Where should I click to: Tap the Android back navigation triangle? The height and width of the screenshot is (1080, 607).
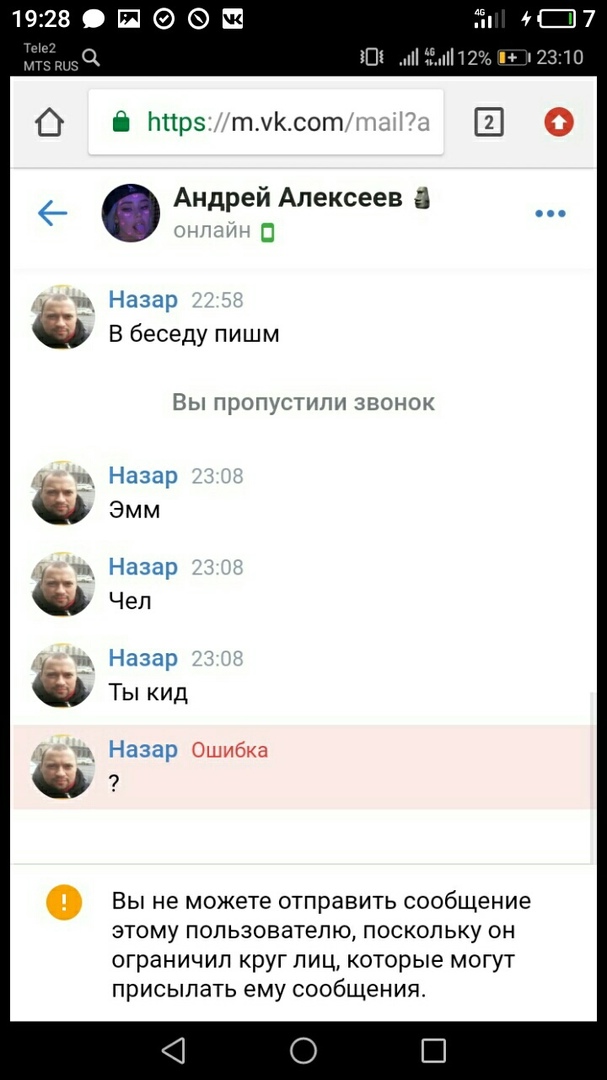pos(174,1050)
